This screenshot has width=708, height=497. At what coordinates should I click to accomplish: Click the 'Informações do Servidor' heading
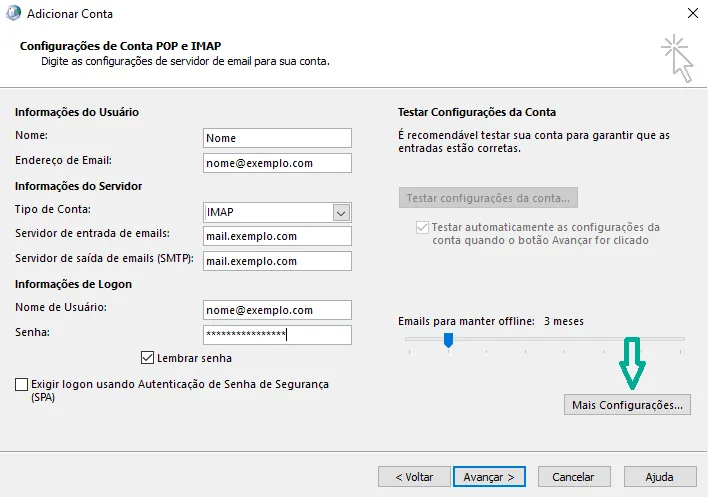pyautogui.click(x=79, y=186)
